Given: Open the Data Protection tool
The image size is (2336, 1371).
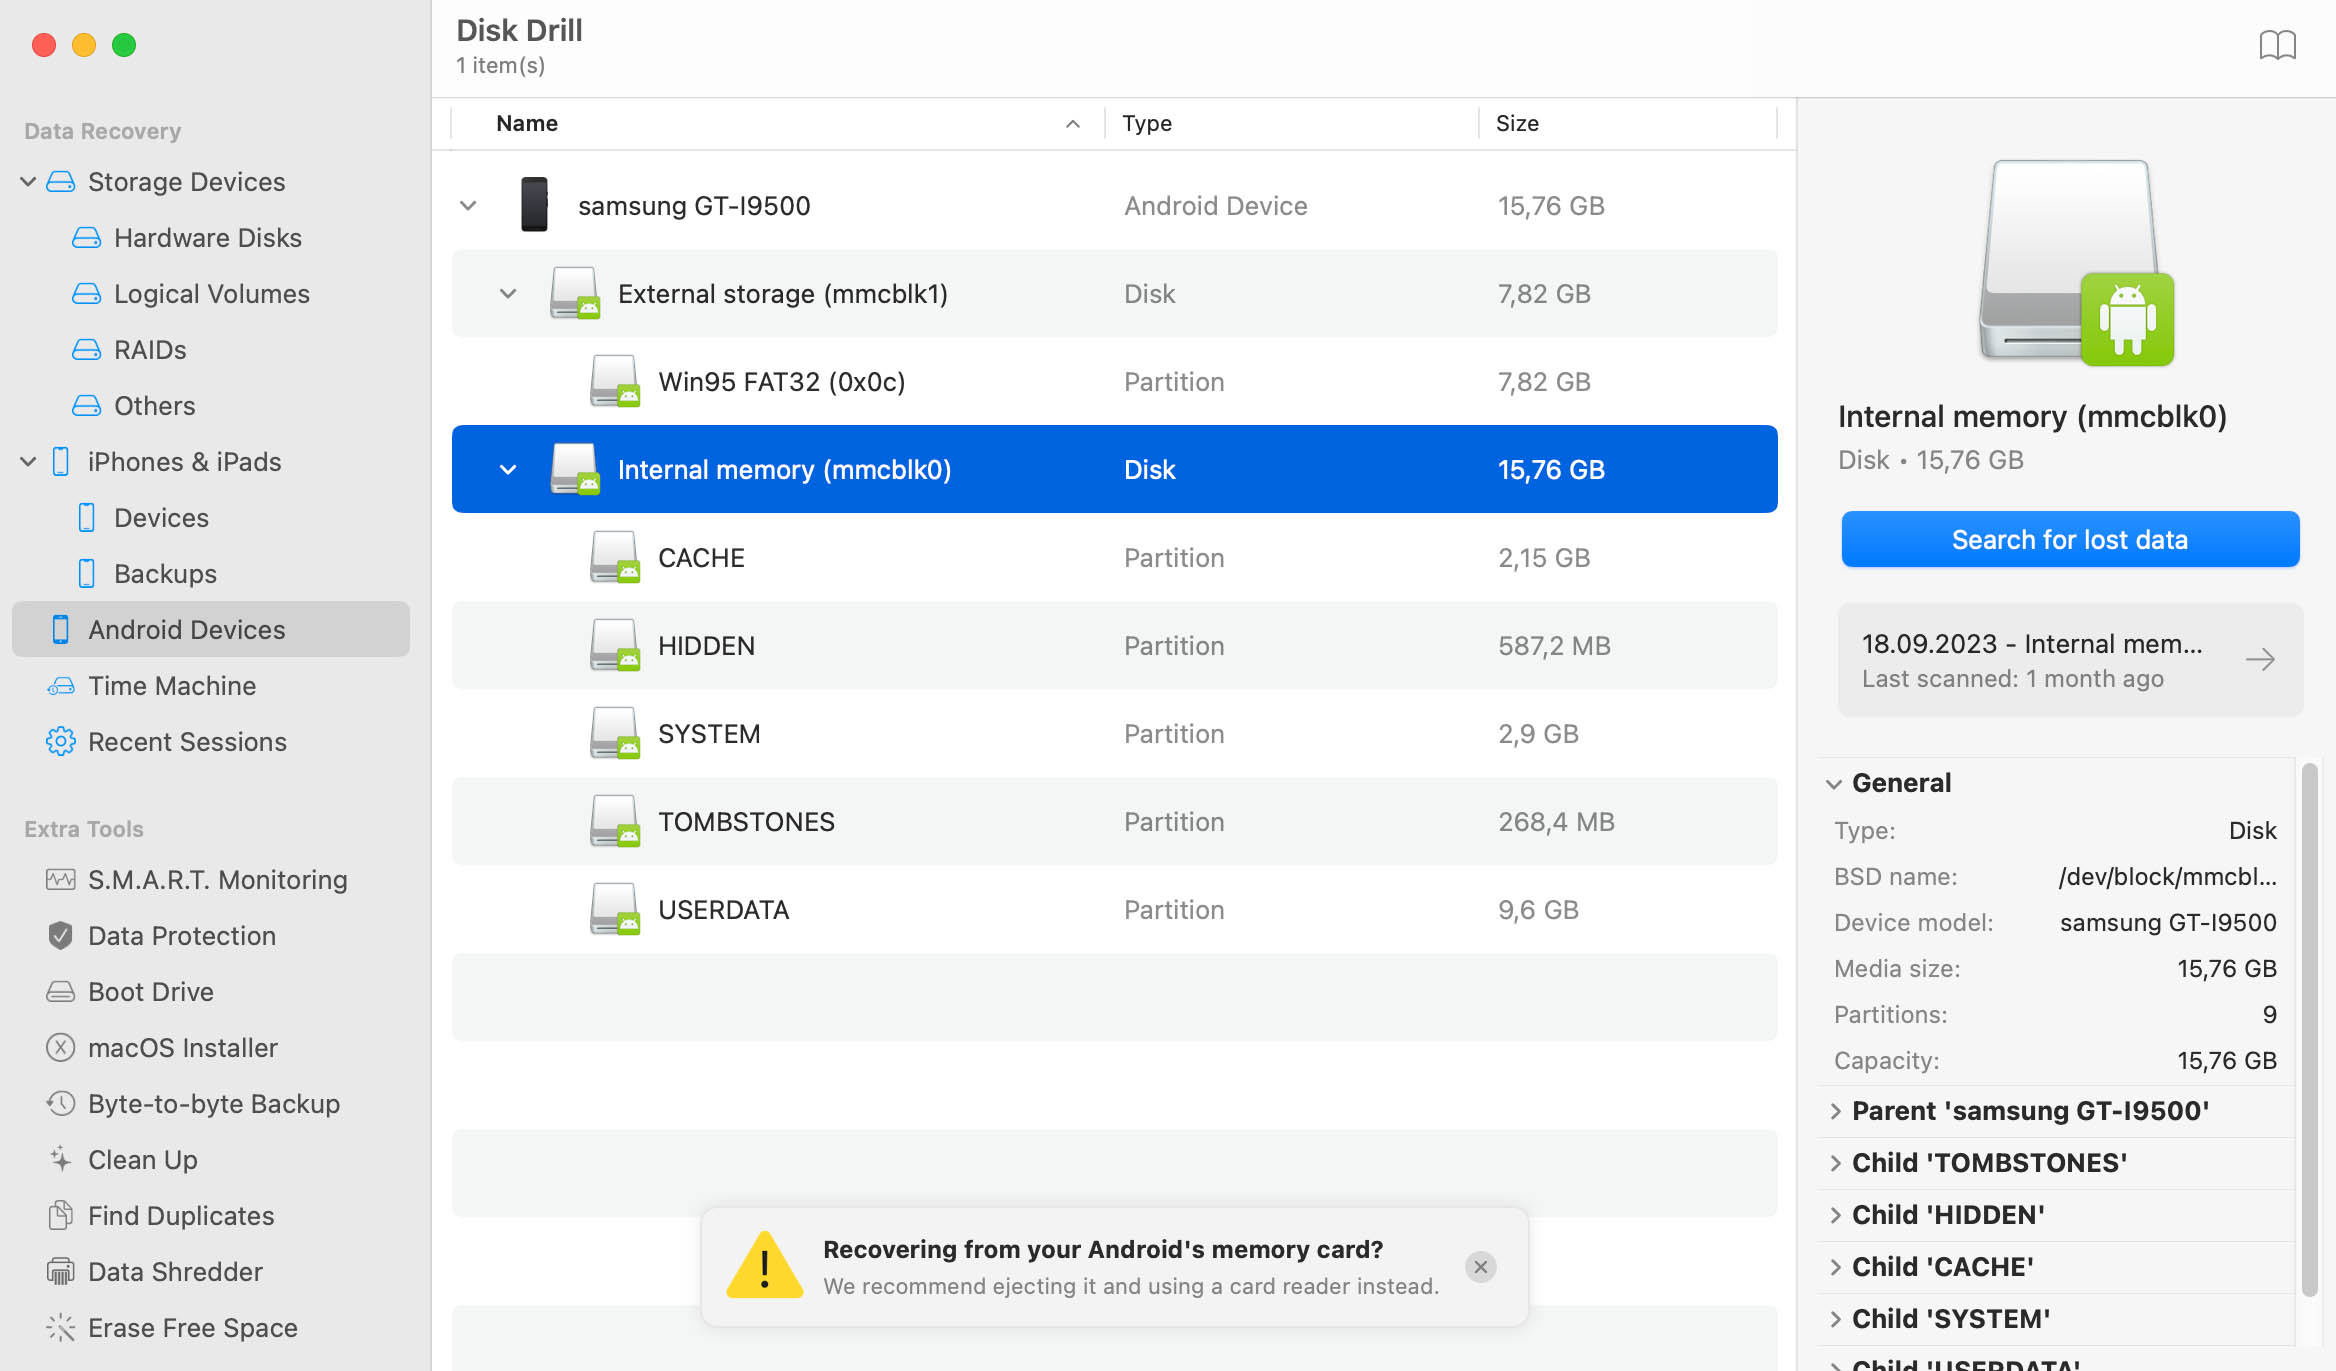Looking at the screenshot, I should click(x=181, y=935).
